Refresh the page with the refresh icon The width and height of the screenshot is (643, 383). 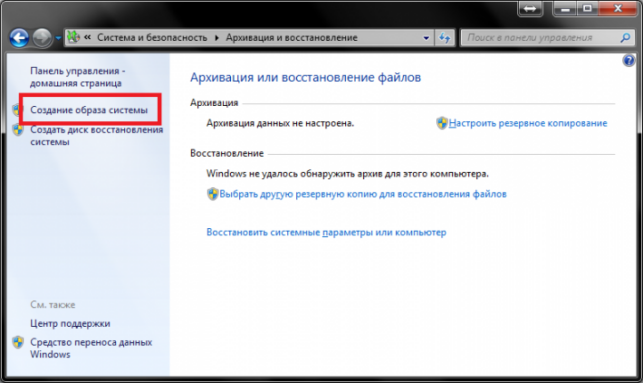click(445, 38)
